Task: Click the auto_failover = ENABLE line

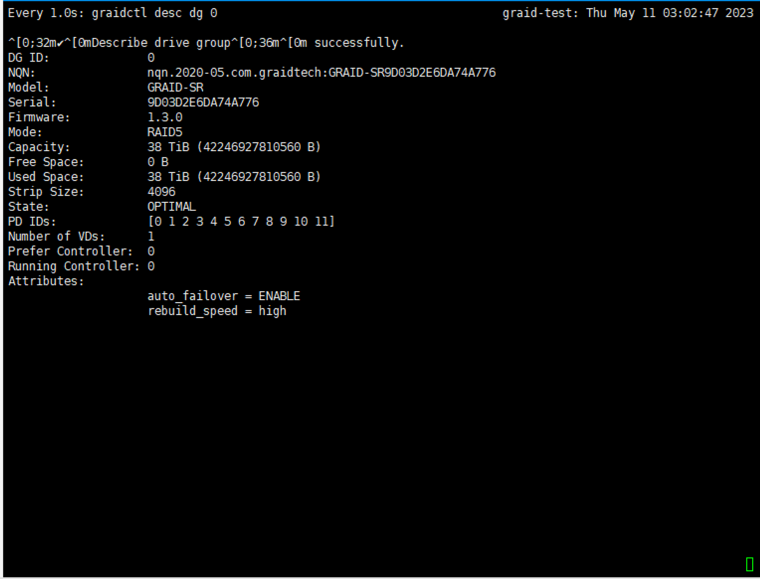Action: [x=224, y=296]
